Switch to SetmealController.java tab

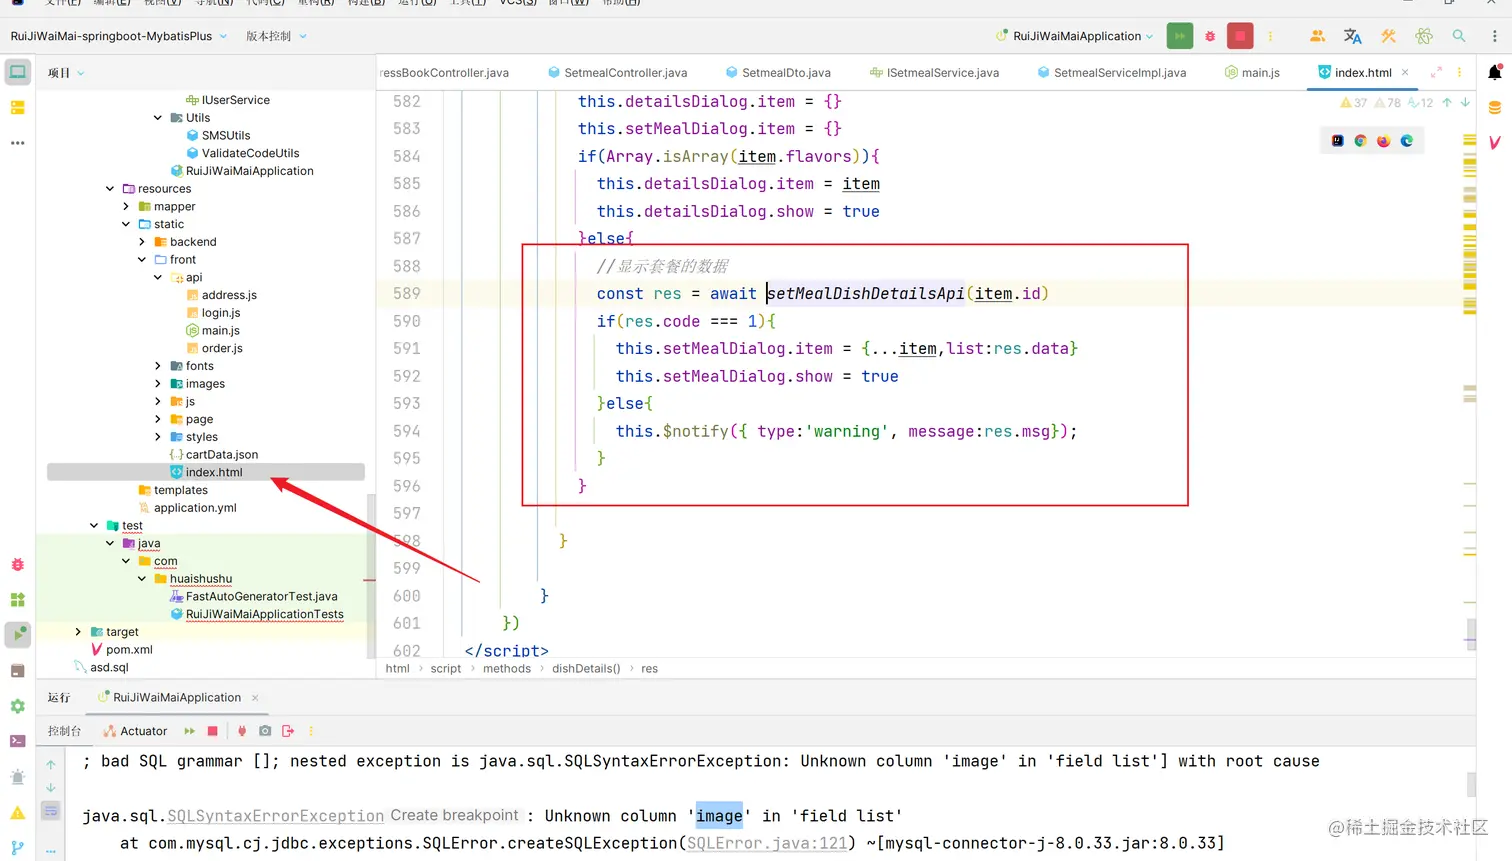pos(617,72)
